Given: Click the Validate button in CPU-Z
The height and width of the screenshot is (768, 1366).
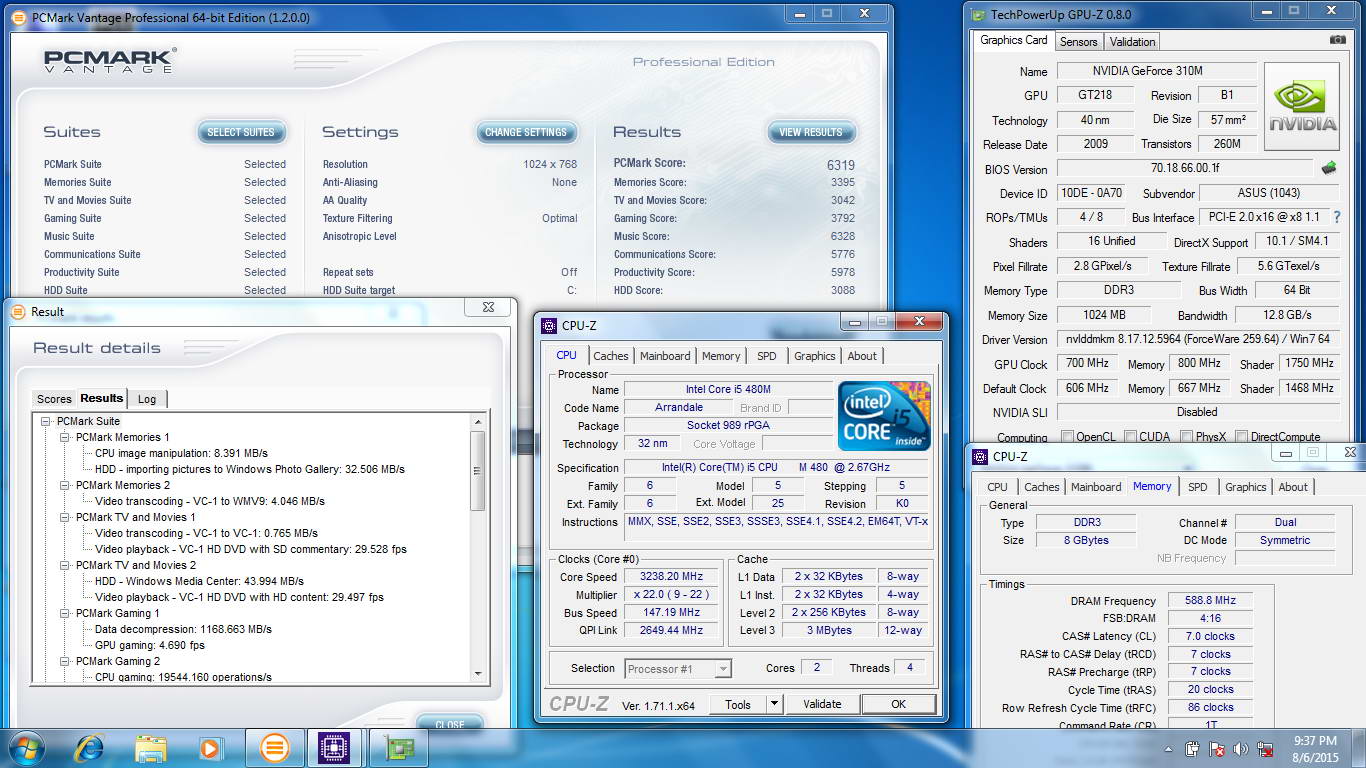Looking at the screenshot, I should [822, 704].
